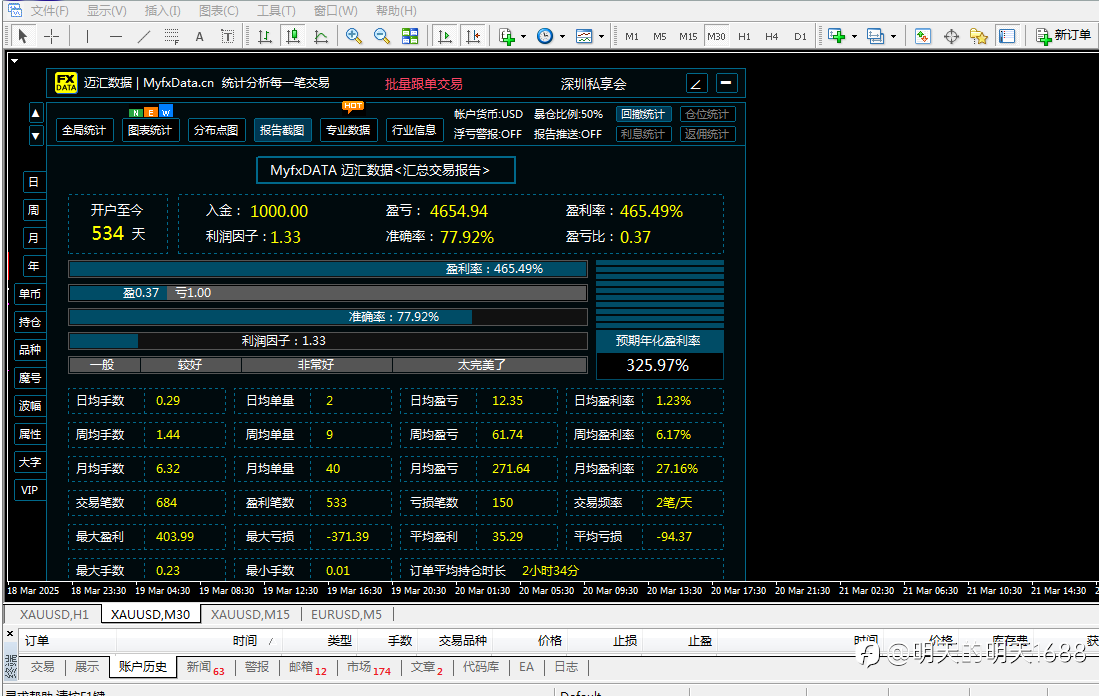Toggle 利息统计 option

point(643,134)
